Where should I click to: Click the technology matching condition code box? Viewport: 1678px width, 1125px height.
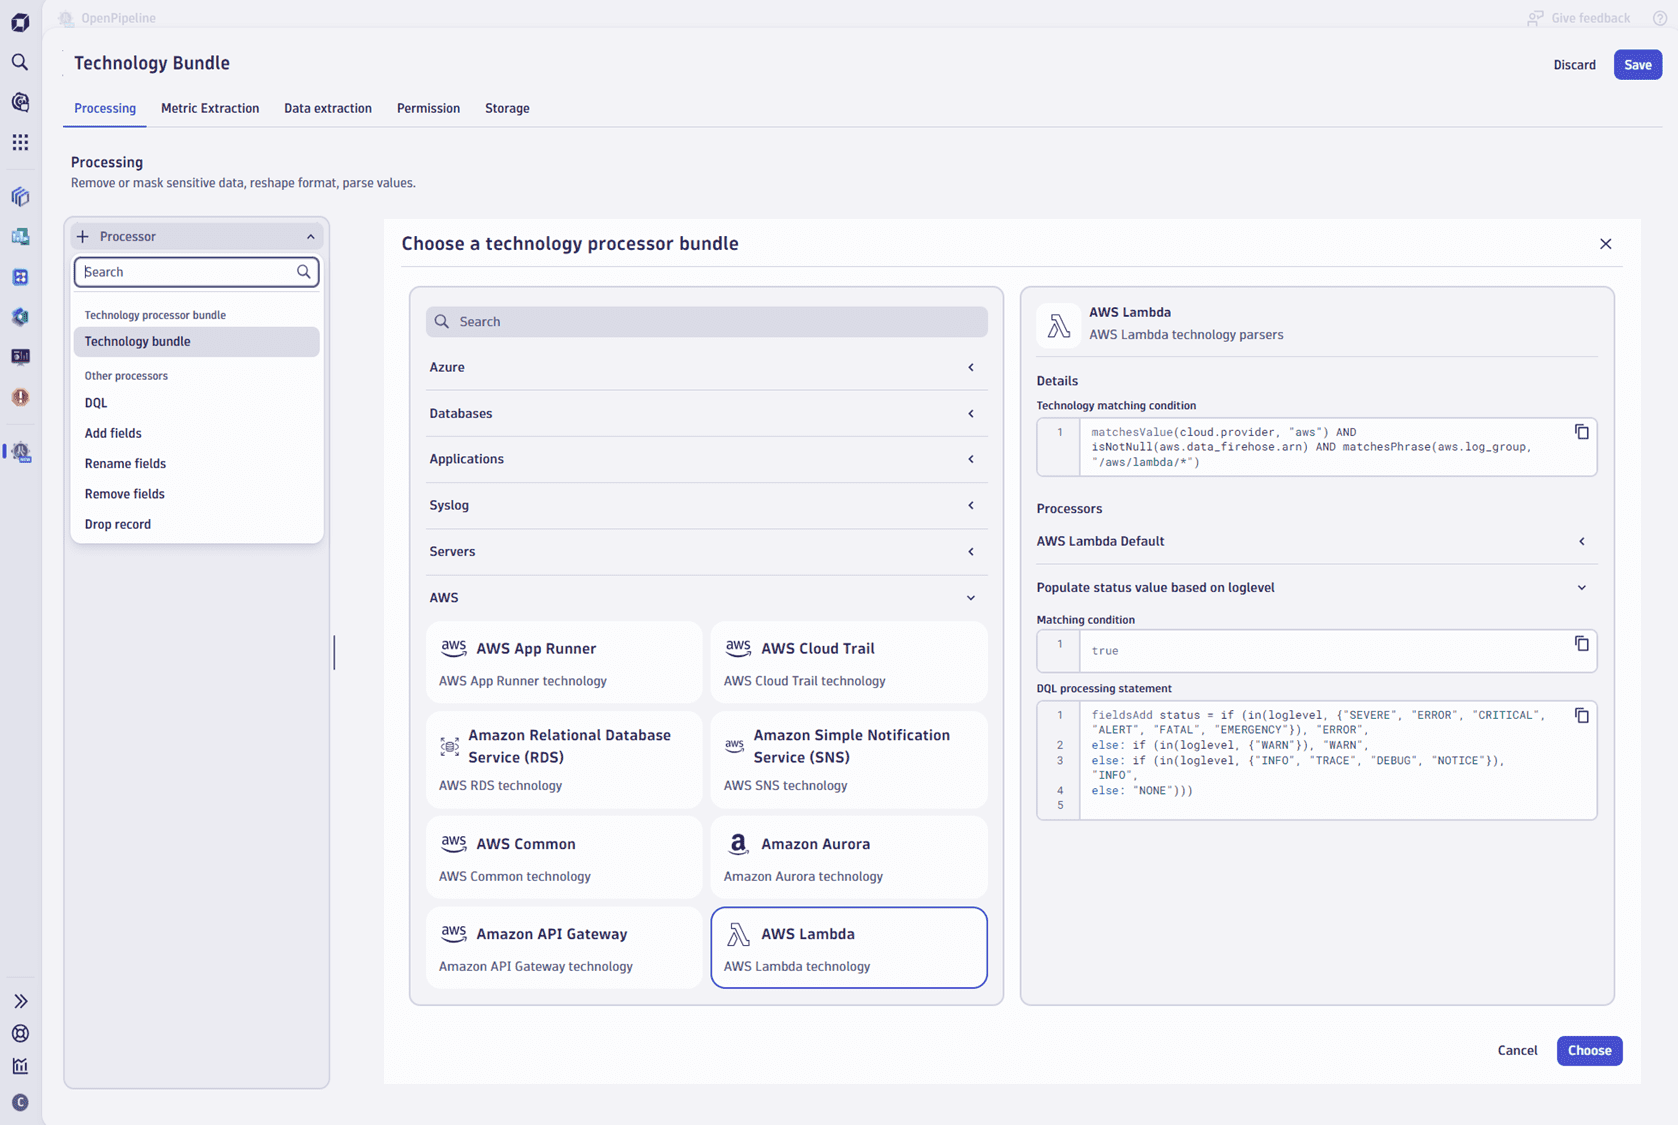coord(1316,447)
